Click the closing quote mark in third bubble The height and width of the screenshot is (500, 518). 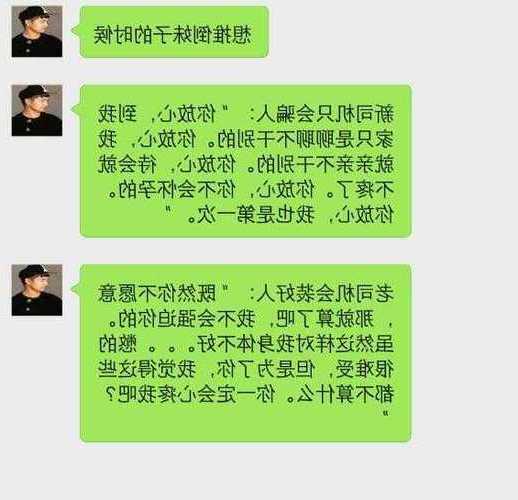[386, 414]
